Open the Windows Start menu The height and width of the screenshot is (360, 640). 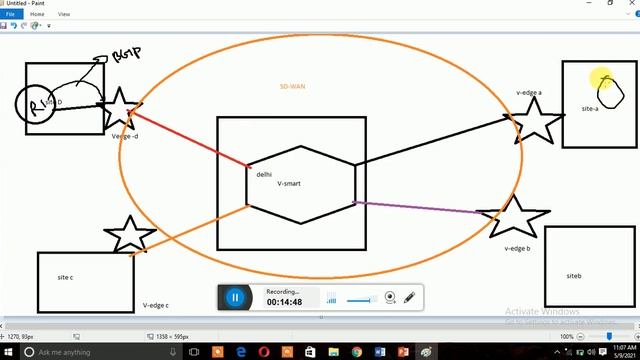(7, 352)
